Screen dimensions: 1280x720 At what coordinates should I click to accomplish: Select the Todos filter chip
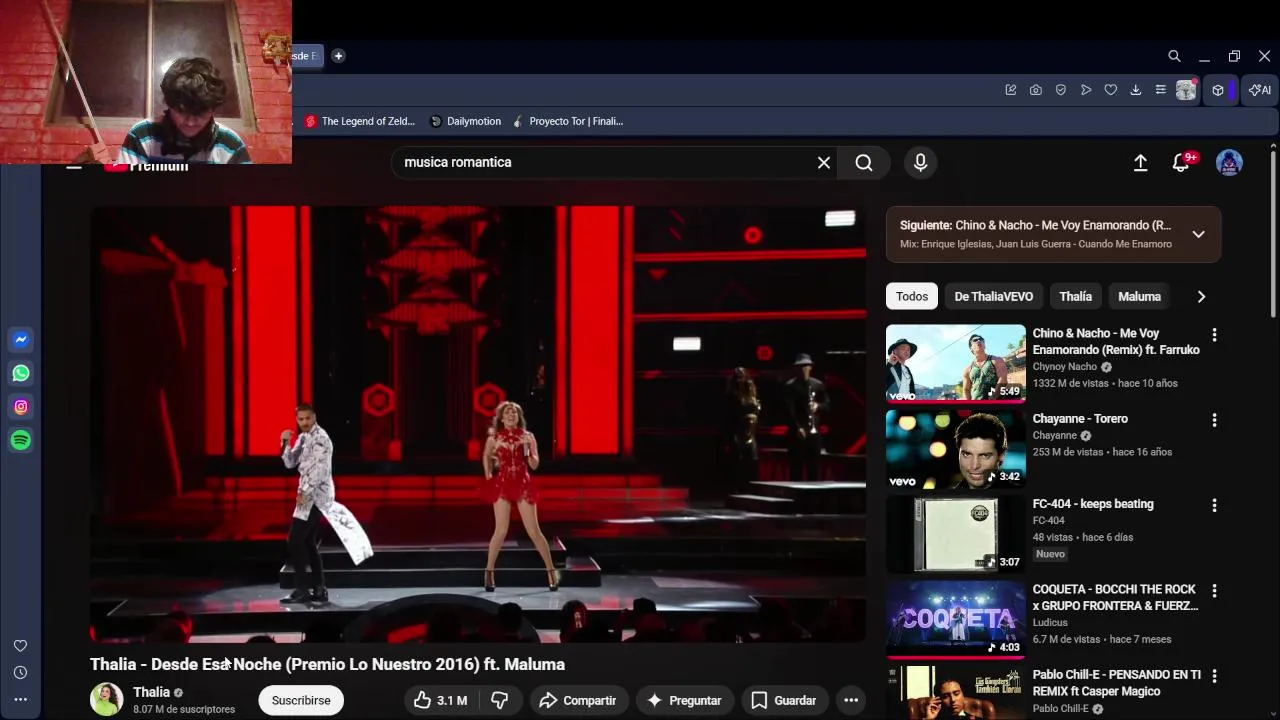pos(912,297)
